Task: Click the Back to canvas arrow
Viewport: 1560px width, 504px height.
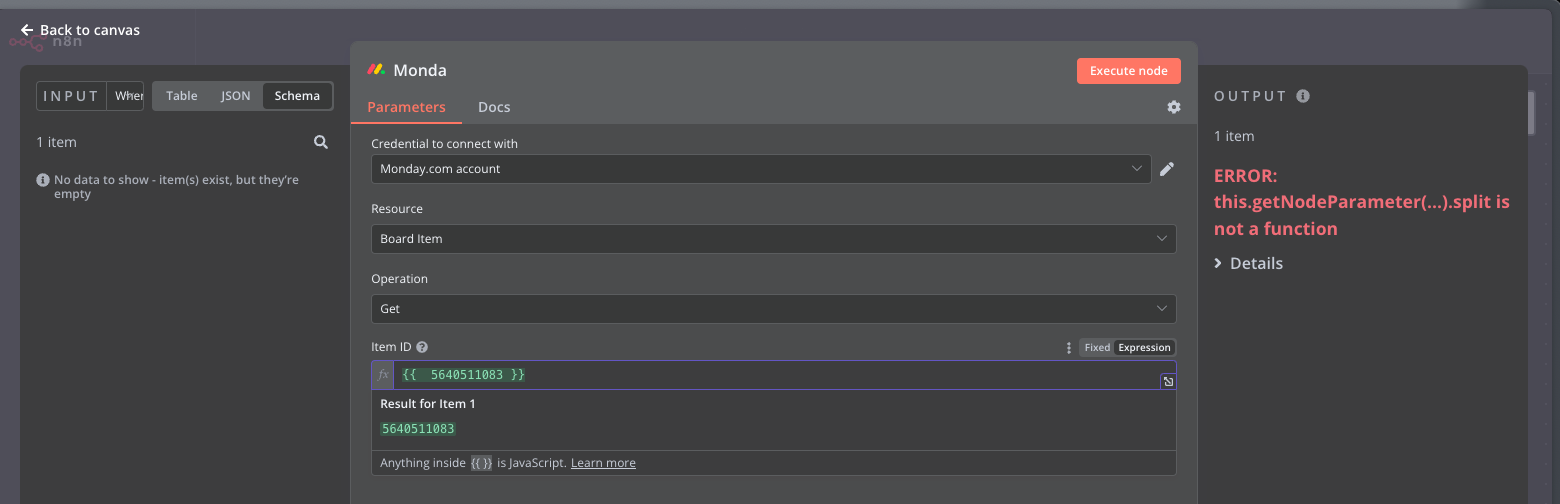Action: click(x=27, y=30)
